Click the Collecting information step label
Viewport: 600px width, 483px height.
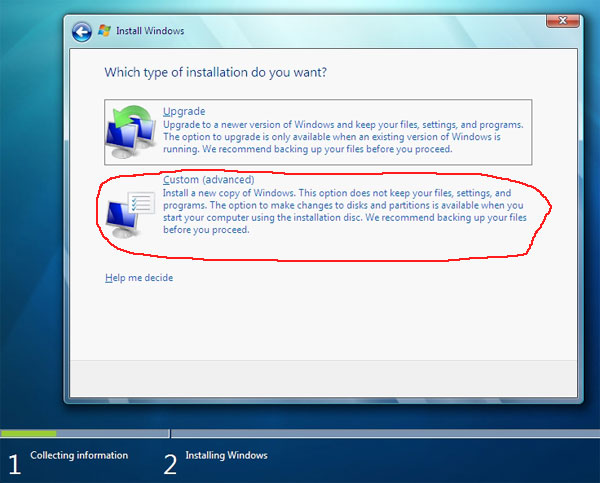coord(79,456)
